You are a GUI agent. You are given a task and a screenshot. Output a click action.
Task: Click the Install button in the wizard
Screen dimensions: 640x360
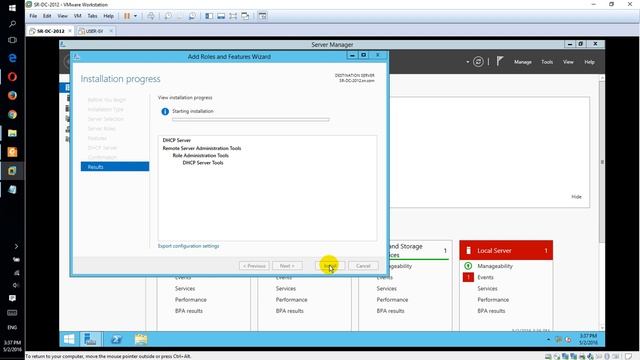pyautogui.click(x=330, y=266)
